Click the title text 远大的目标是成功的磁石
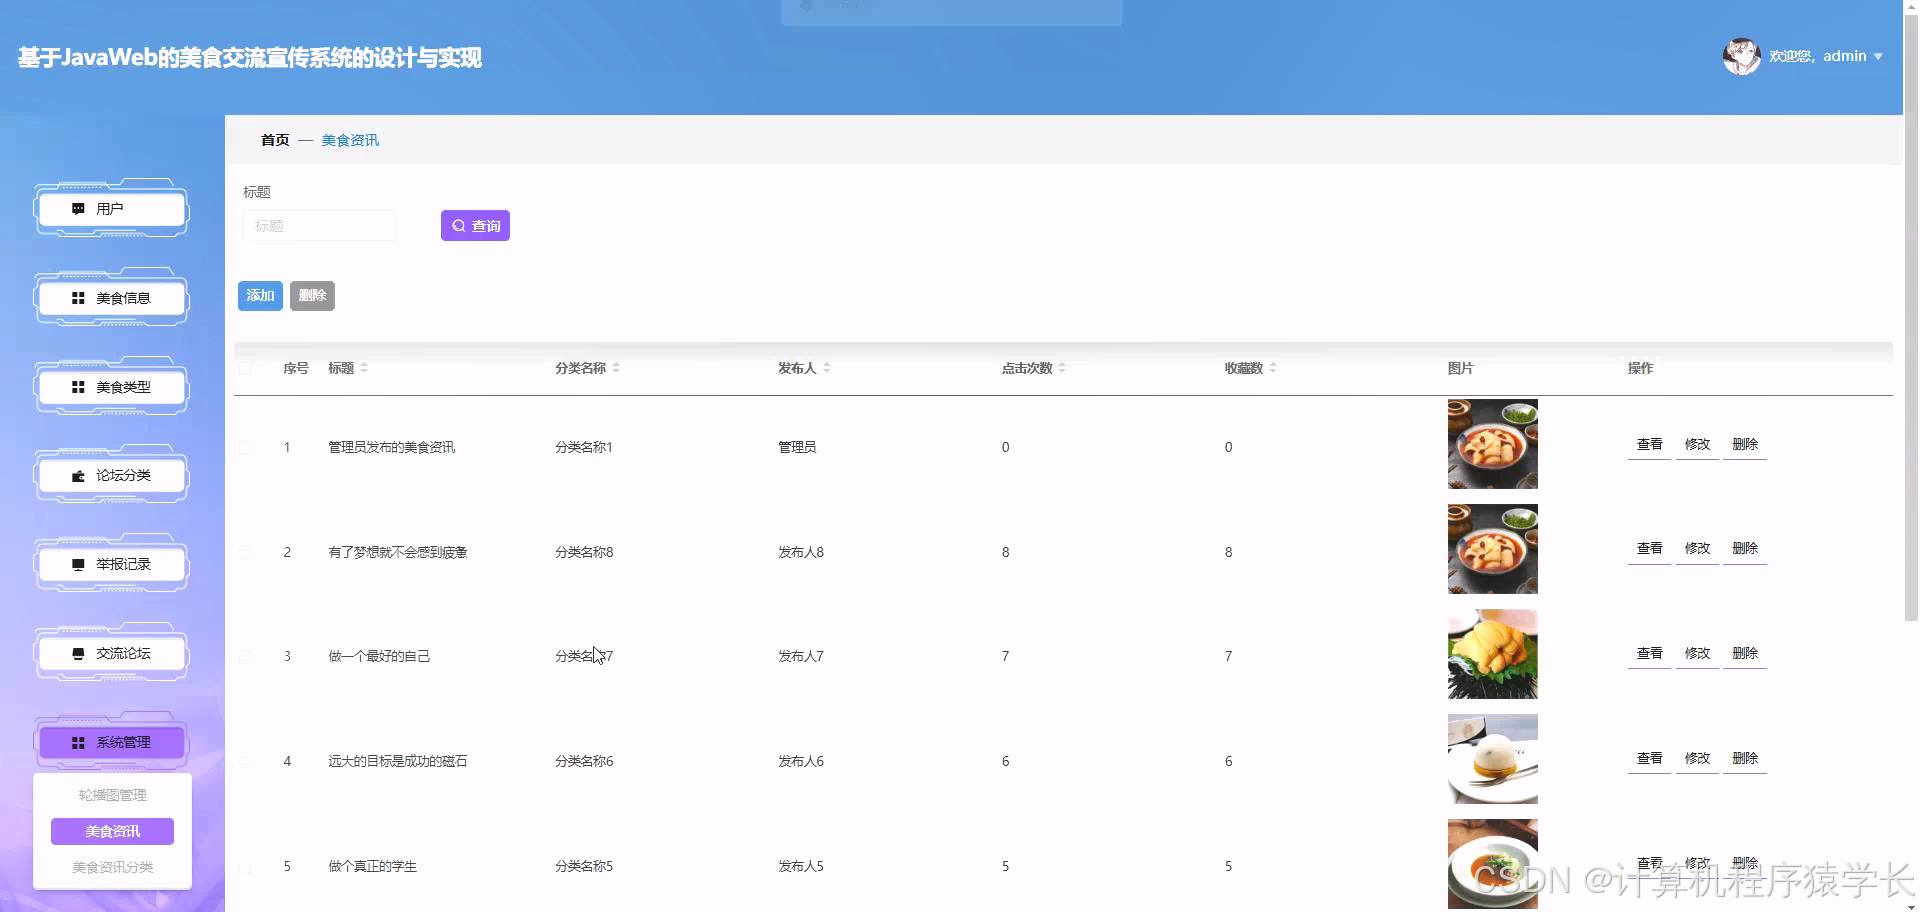1920x912 pixels. pyautogui.click(x=398, y=762)
